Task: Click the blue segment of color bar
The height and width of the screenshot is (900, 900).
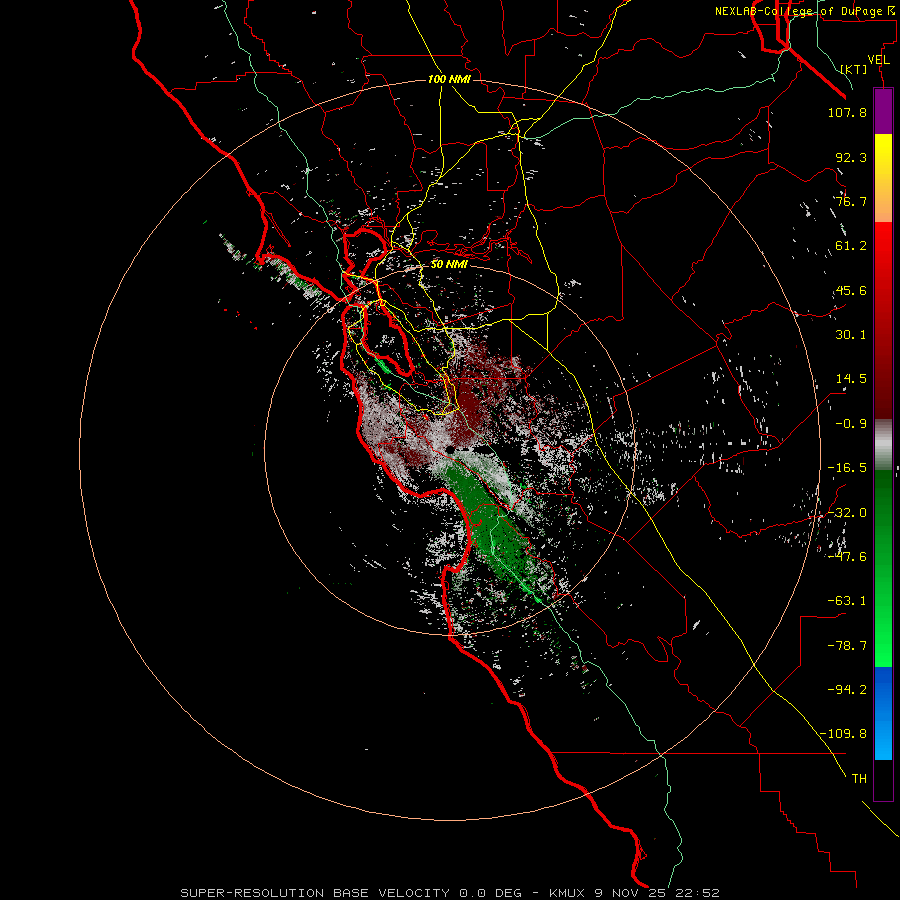Action: click(883, 712)
